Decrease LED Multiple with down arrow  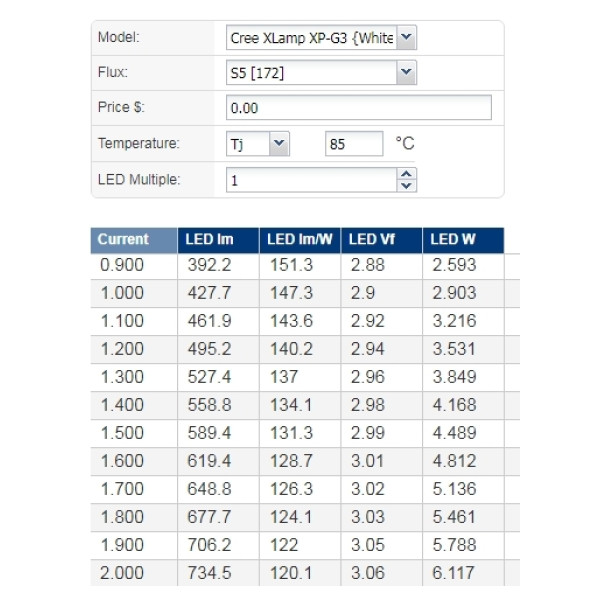pos(406,186)
